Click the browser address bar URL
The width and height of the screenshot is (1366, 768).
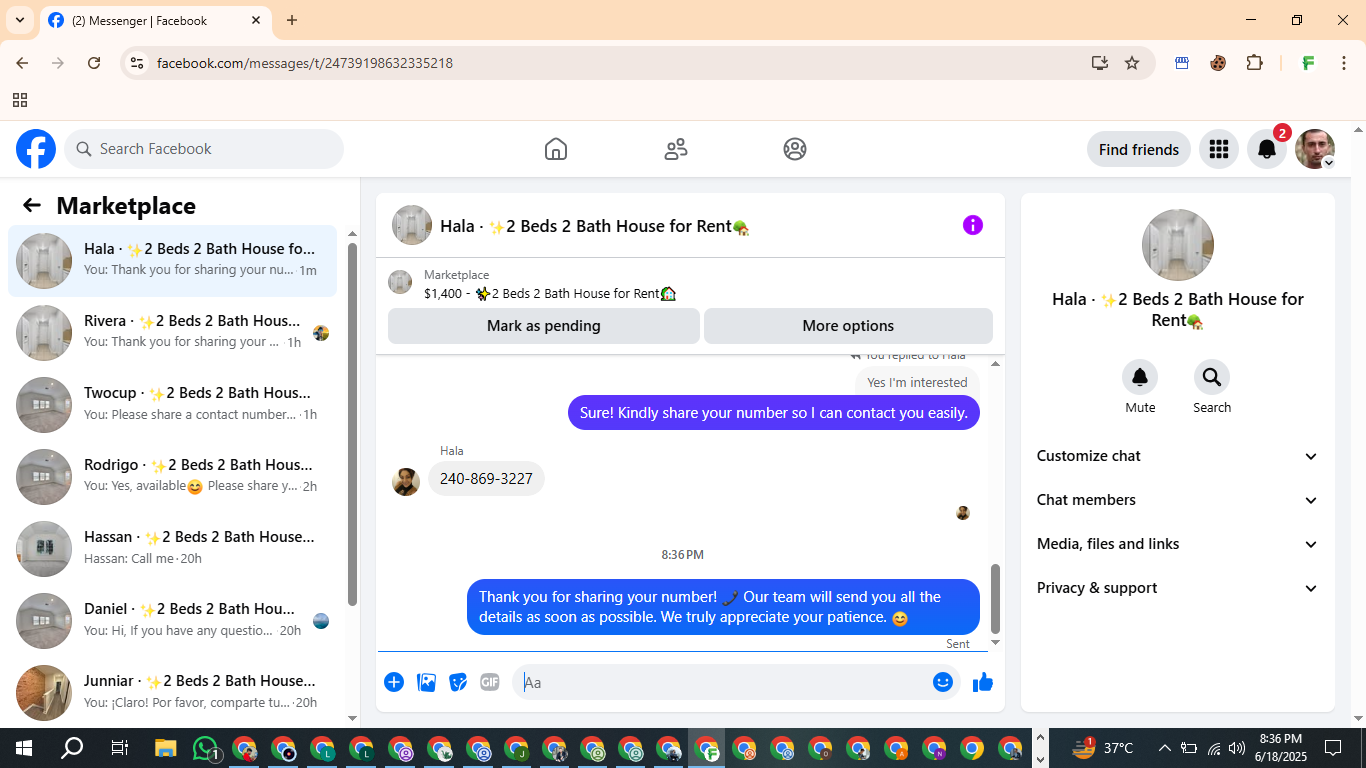[x=305, y=63]
